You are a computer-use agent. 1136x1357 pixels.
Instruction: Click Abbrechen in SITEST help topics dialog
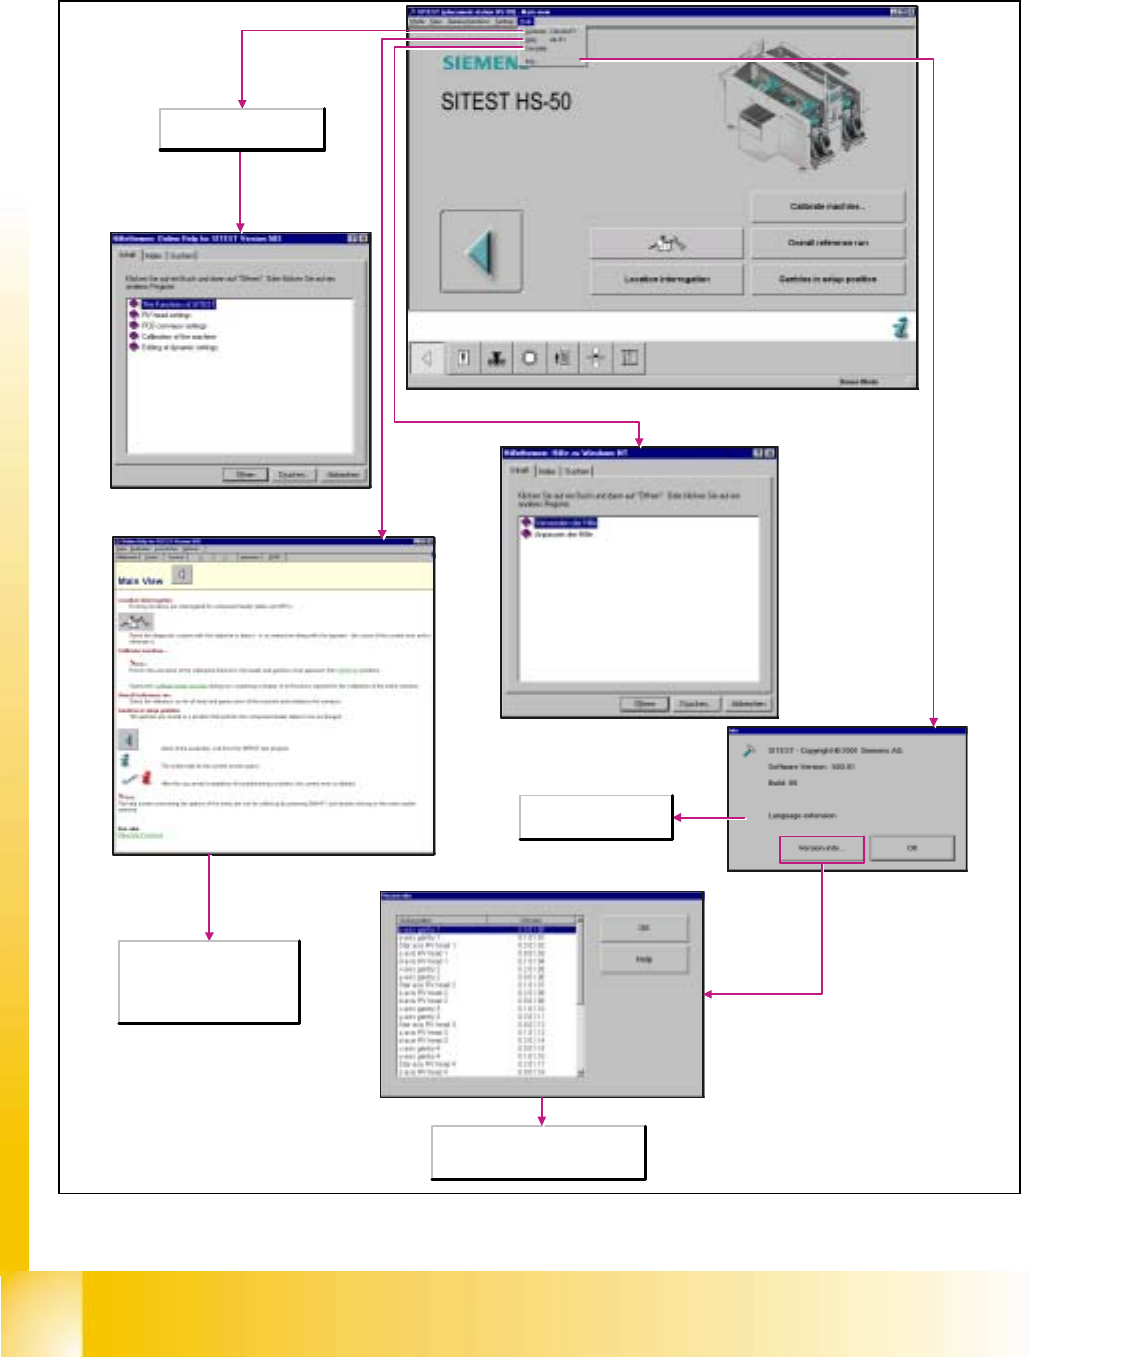coord(341,475)
